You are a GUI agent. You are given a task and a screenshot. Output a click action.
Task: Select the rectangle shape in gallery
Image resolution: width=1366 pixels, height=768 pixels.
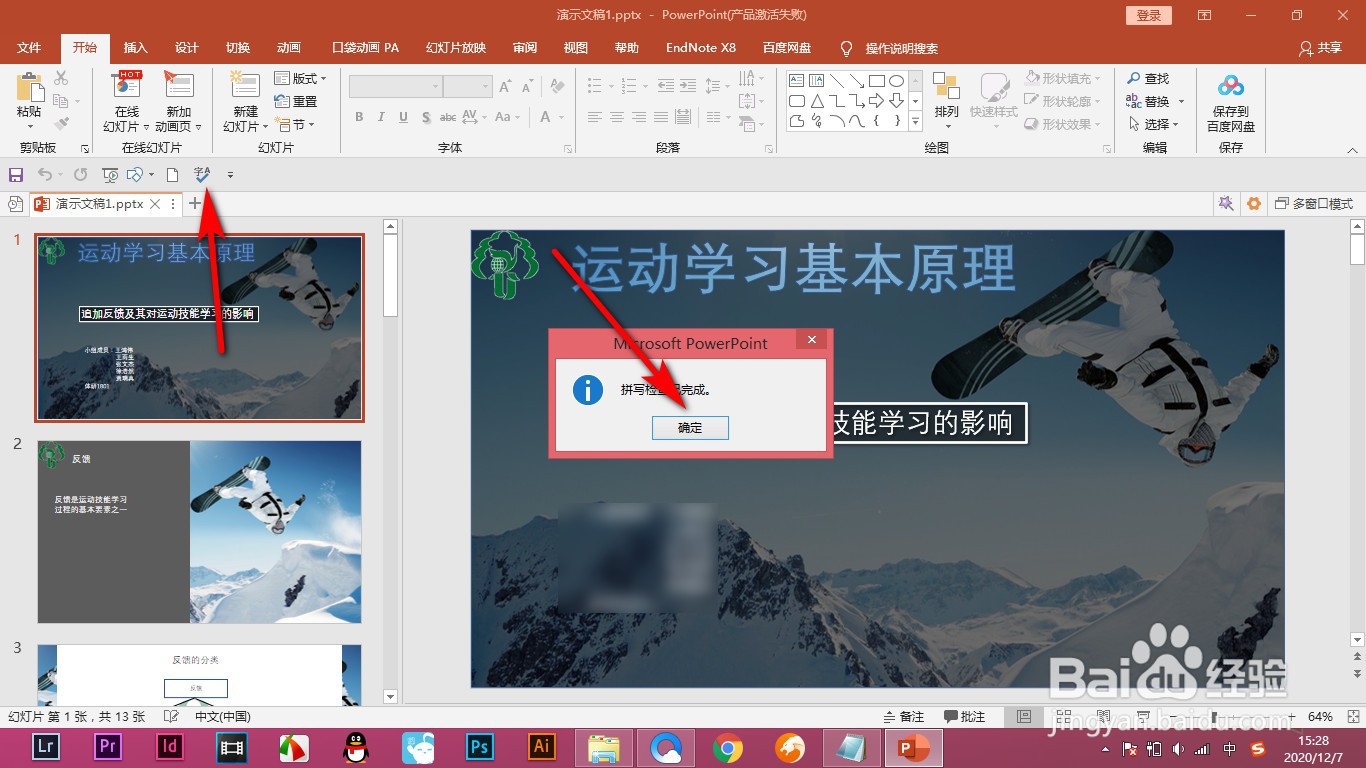click(876, 81)
